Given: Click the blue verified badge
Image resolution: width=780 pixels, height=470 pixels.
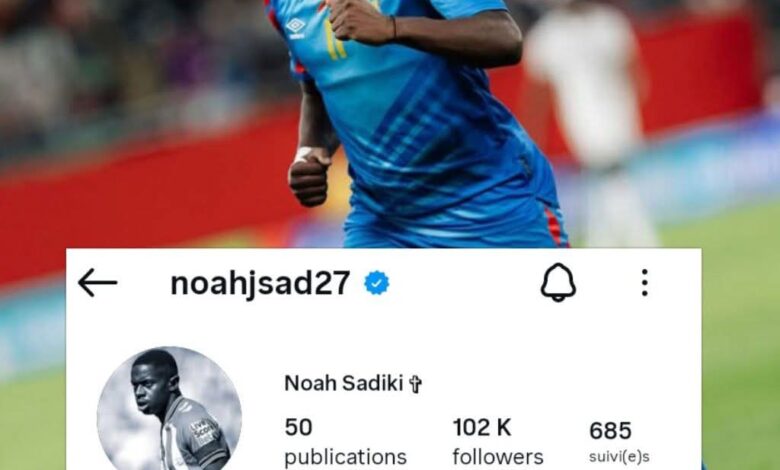Looking at the screenshot, I should pyautogui.click(x=377, y=283).
